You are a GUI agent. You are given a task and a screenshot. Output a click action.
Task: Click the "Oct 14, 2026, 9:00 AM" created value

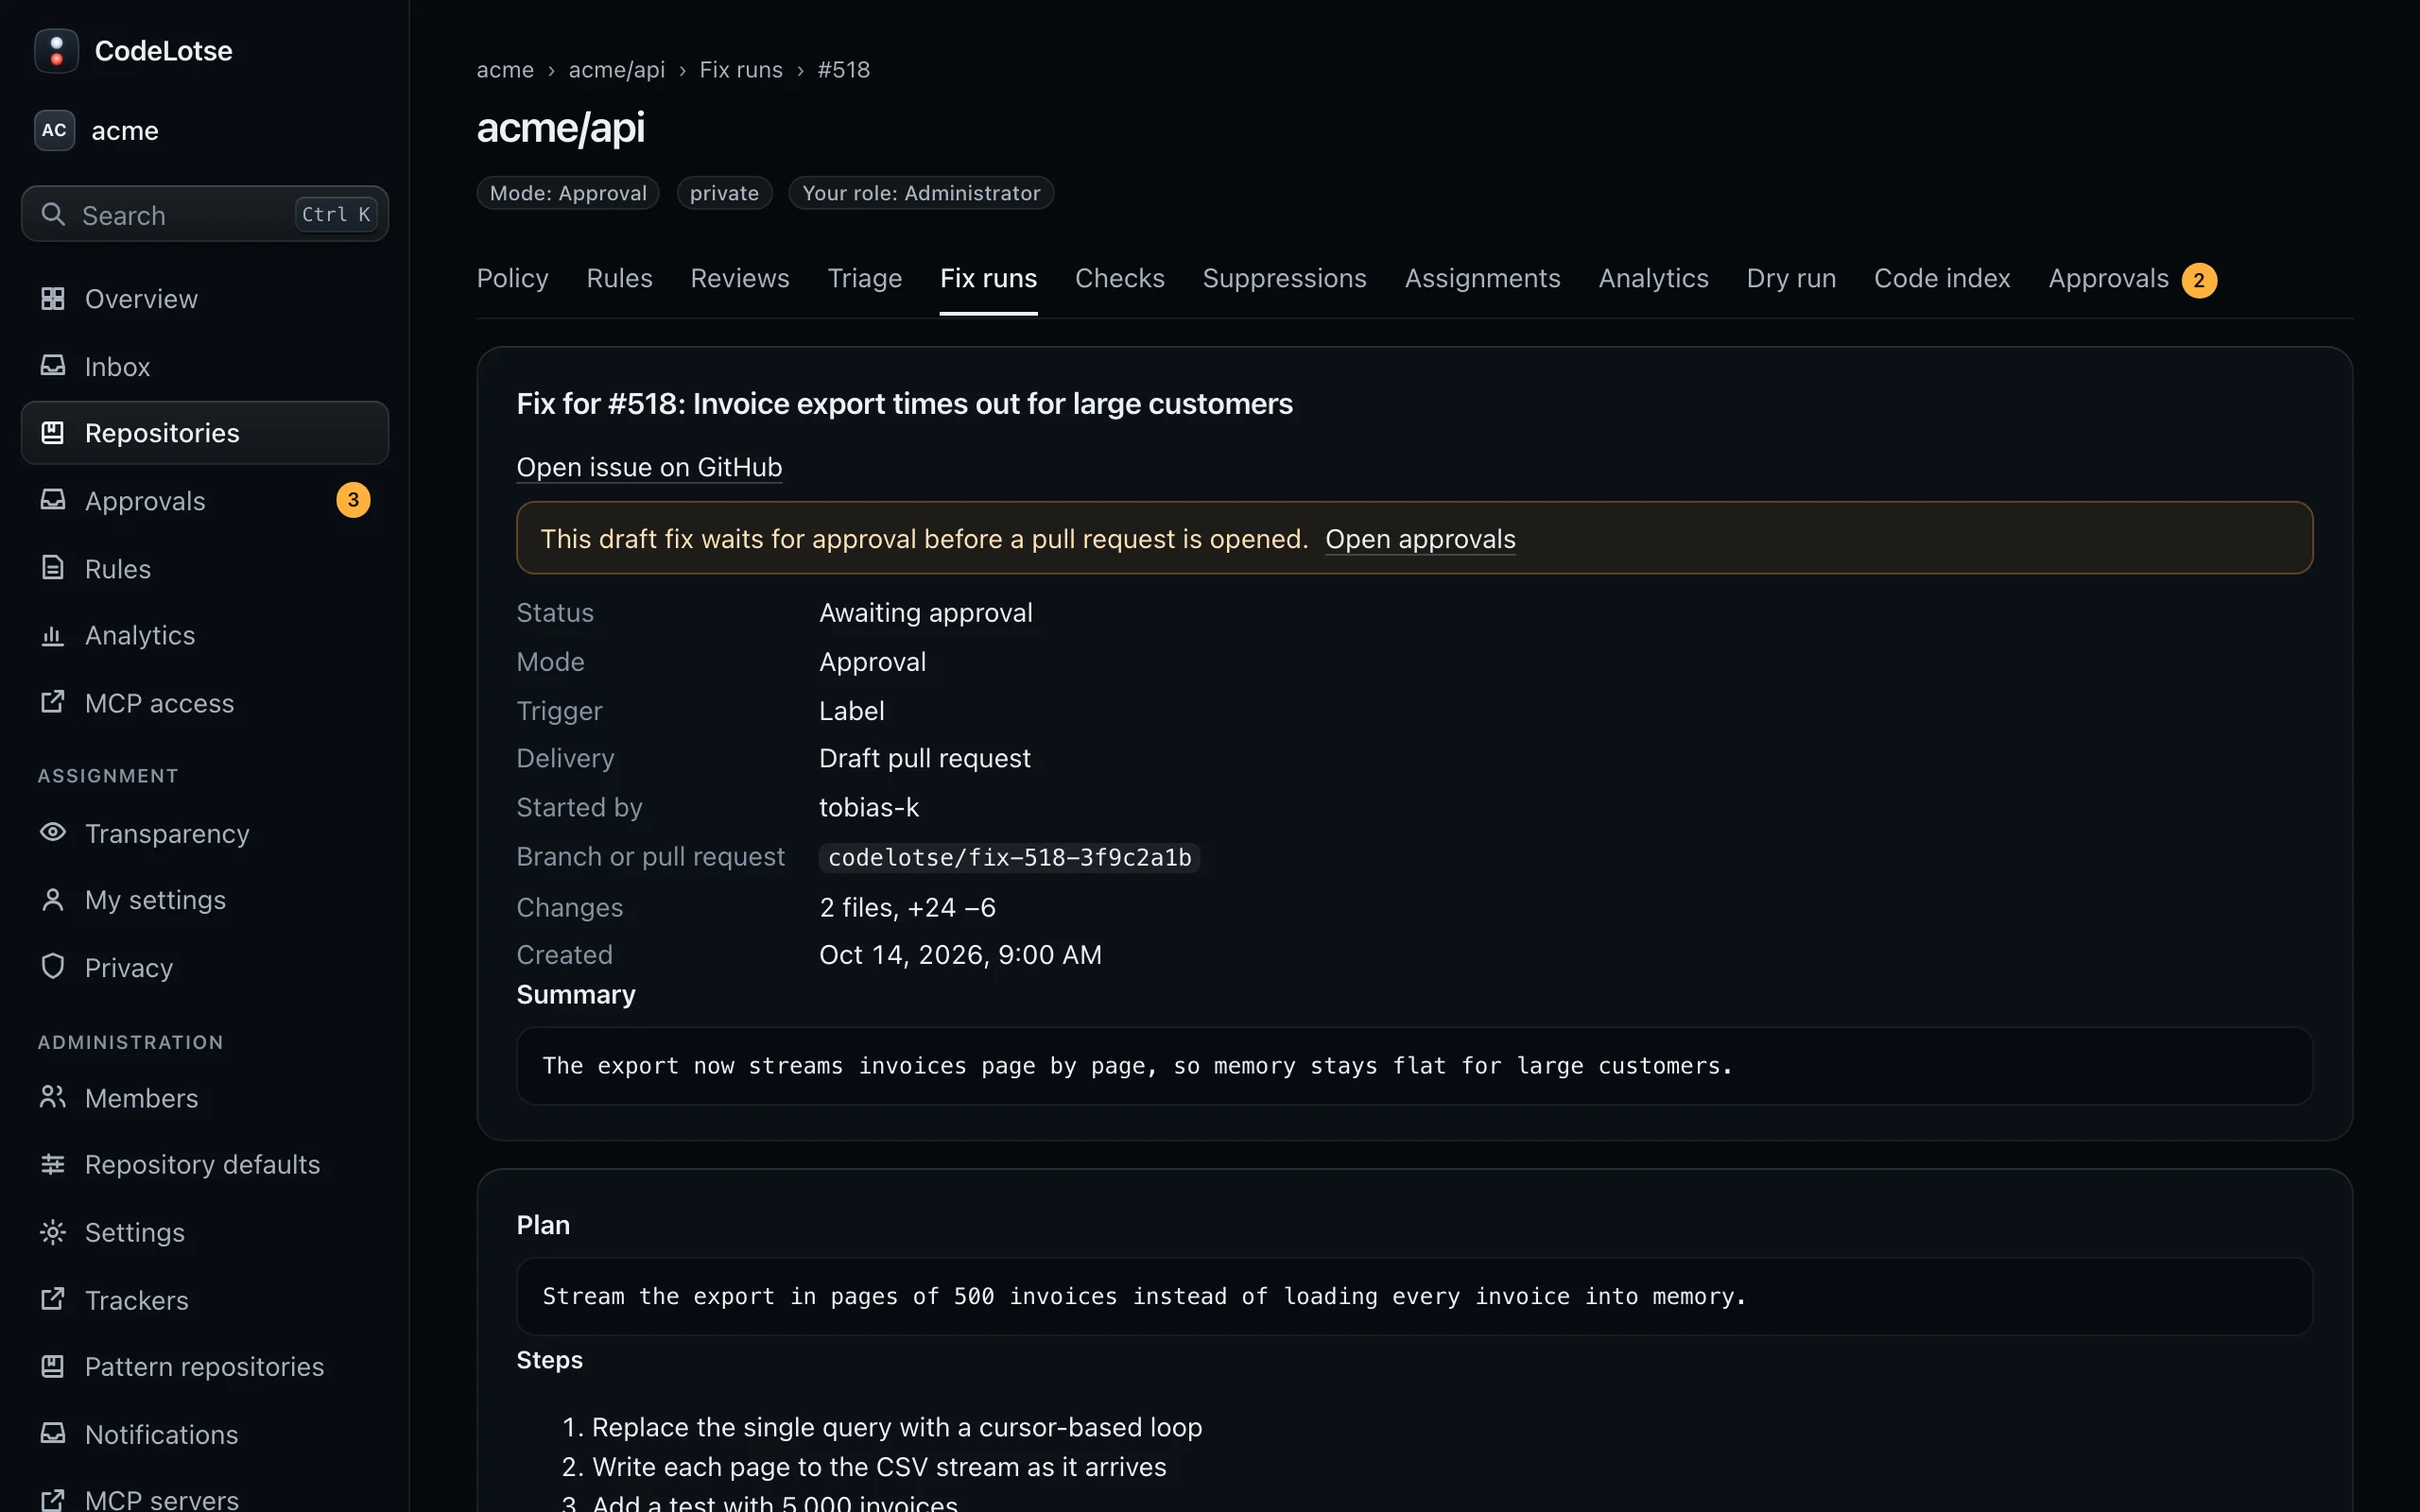pyautogui.click(x=960, y=954)
